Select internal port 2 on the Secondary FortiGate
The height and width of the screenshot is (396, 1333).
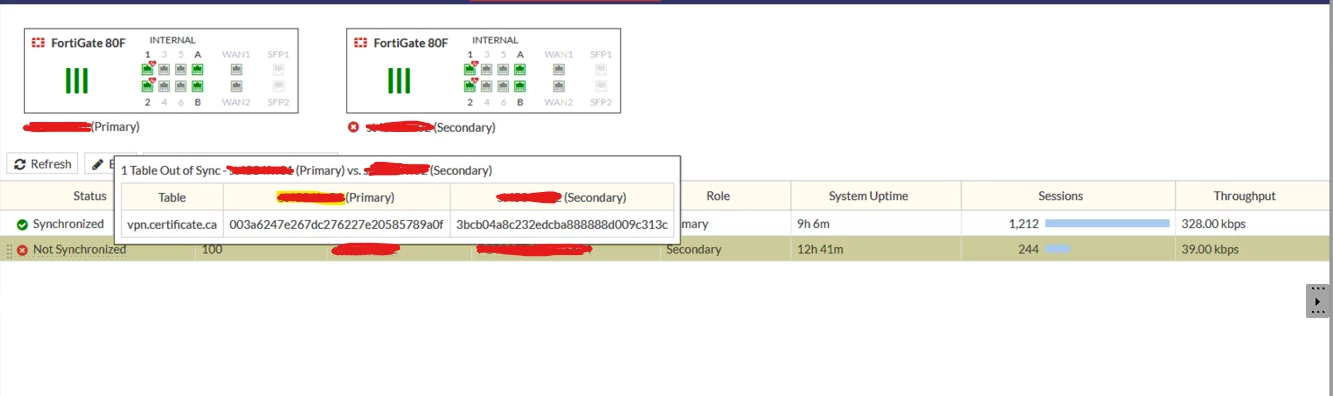pyautogui.click(x=470, y=86)
